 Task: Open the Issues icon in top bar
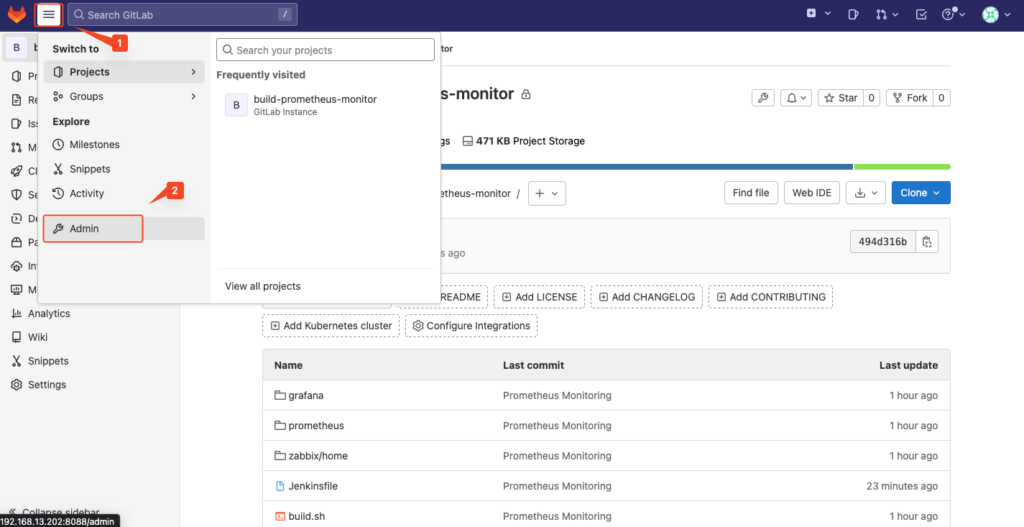(x=852, y=14)
